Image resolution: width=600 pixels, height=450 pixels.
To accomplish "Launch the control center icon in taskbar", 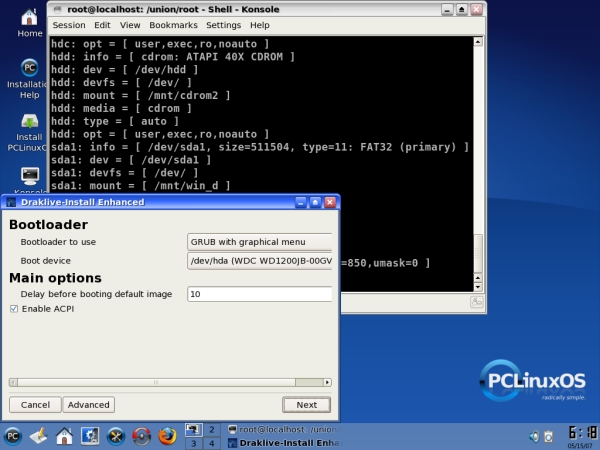I will tap(90, 436).
